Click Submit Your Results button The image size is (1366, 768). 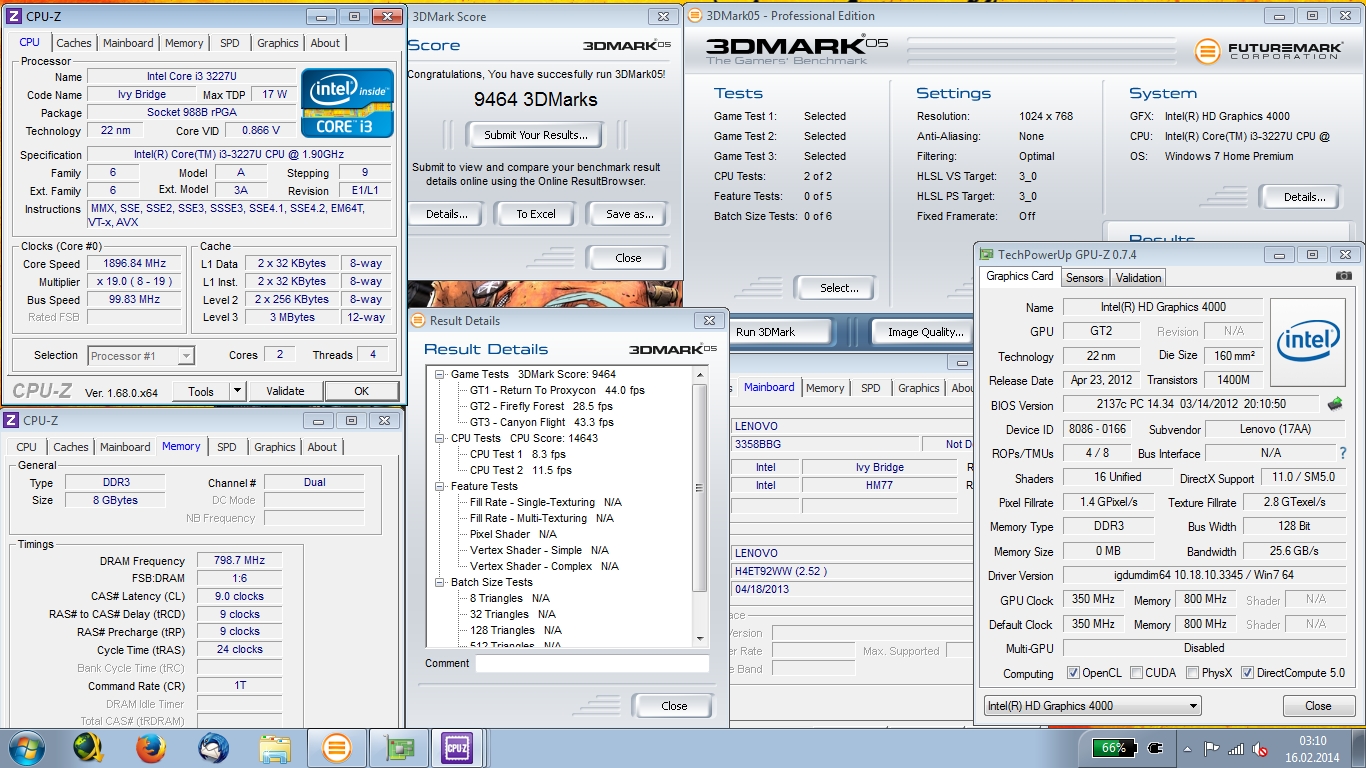(535, 135)
